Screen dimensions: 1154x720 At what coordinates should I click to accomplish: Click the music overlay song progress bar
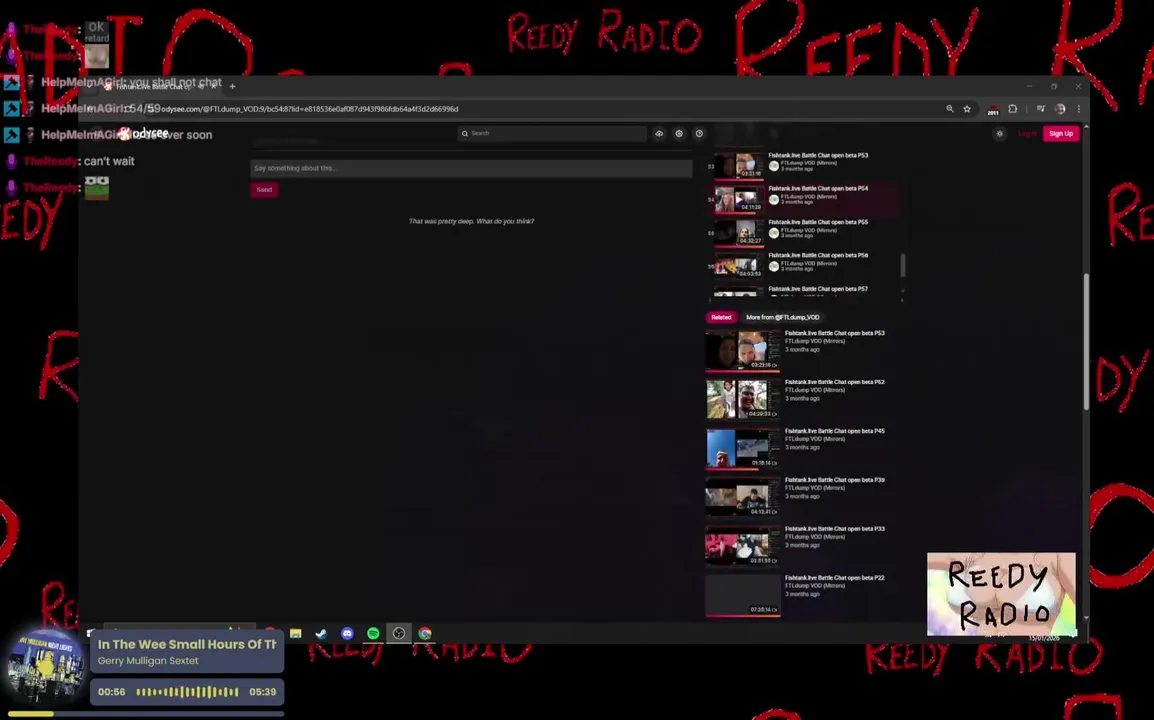pyautogui.click(x=146, y=713)
